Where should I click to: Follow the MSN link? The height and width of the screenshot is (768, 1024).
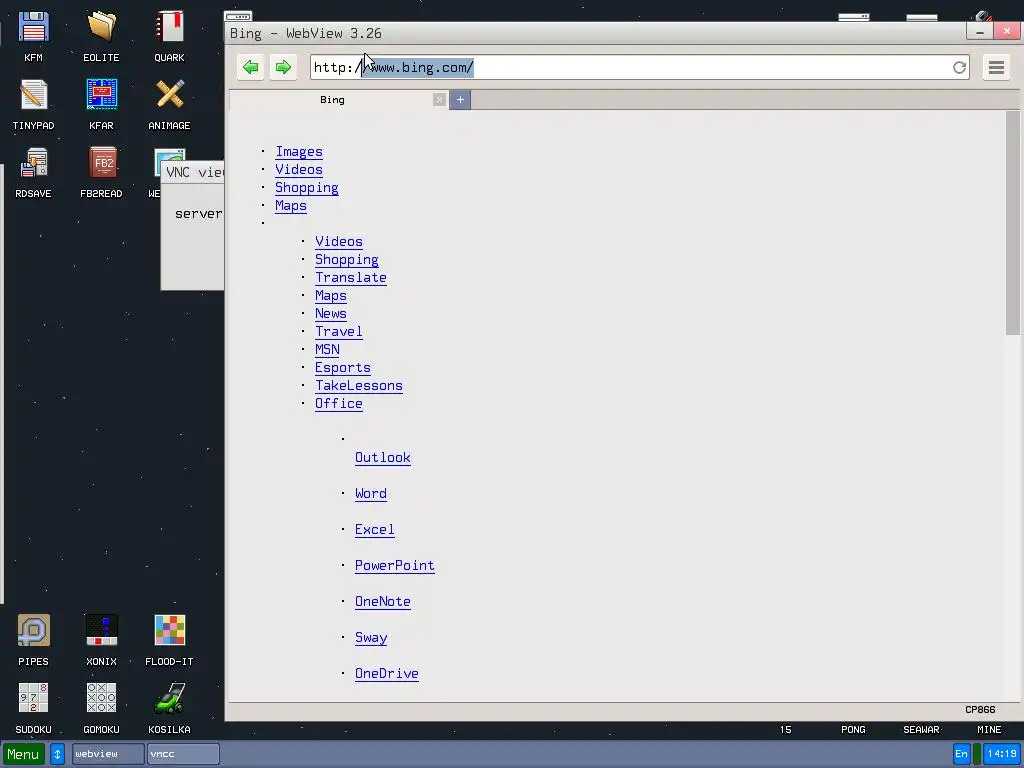327,349
